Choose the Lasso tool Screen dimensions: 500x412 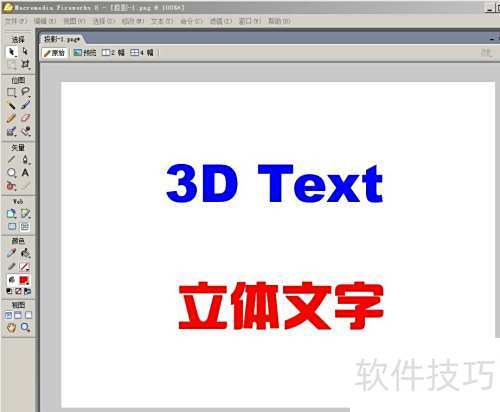pyautogui.click(x=25, y=92)
